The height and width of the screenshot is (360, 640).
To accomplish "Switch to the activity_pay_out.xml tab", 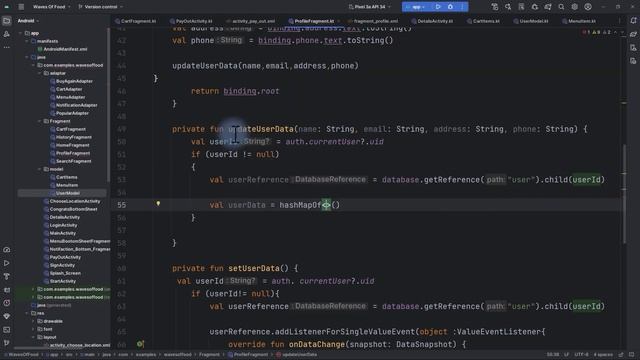I will (x=251, y=21).
